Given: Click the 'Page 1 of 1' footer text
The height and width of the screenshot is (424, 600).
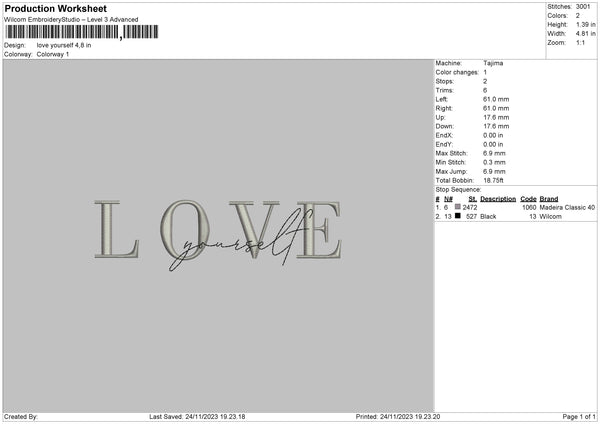Looking at the screenshot, I should click(x=579, y=417).
